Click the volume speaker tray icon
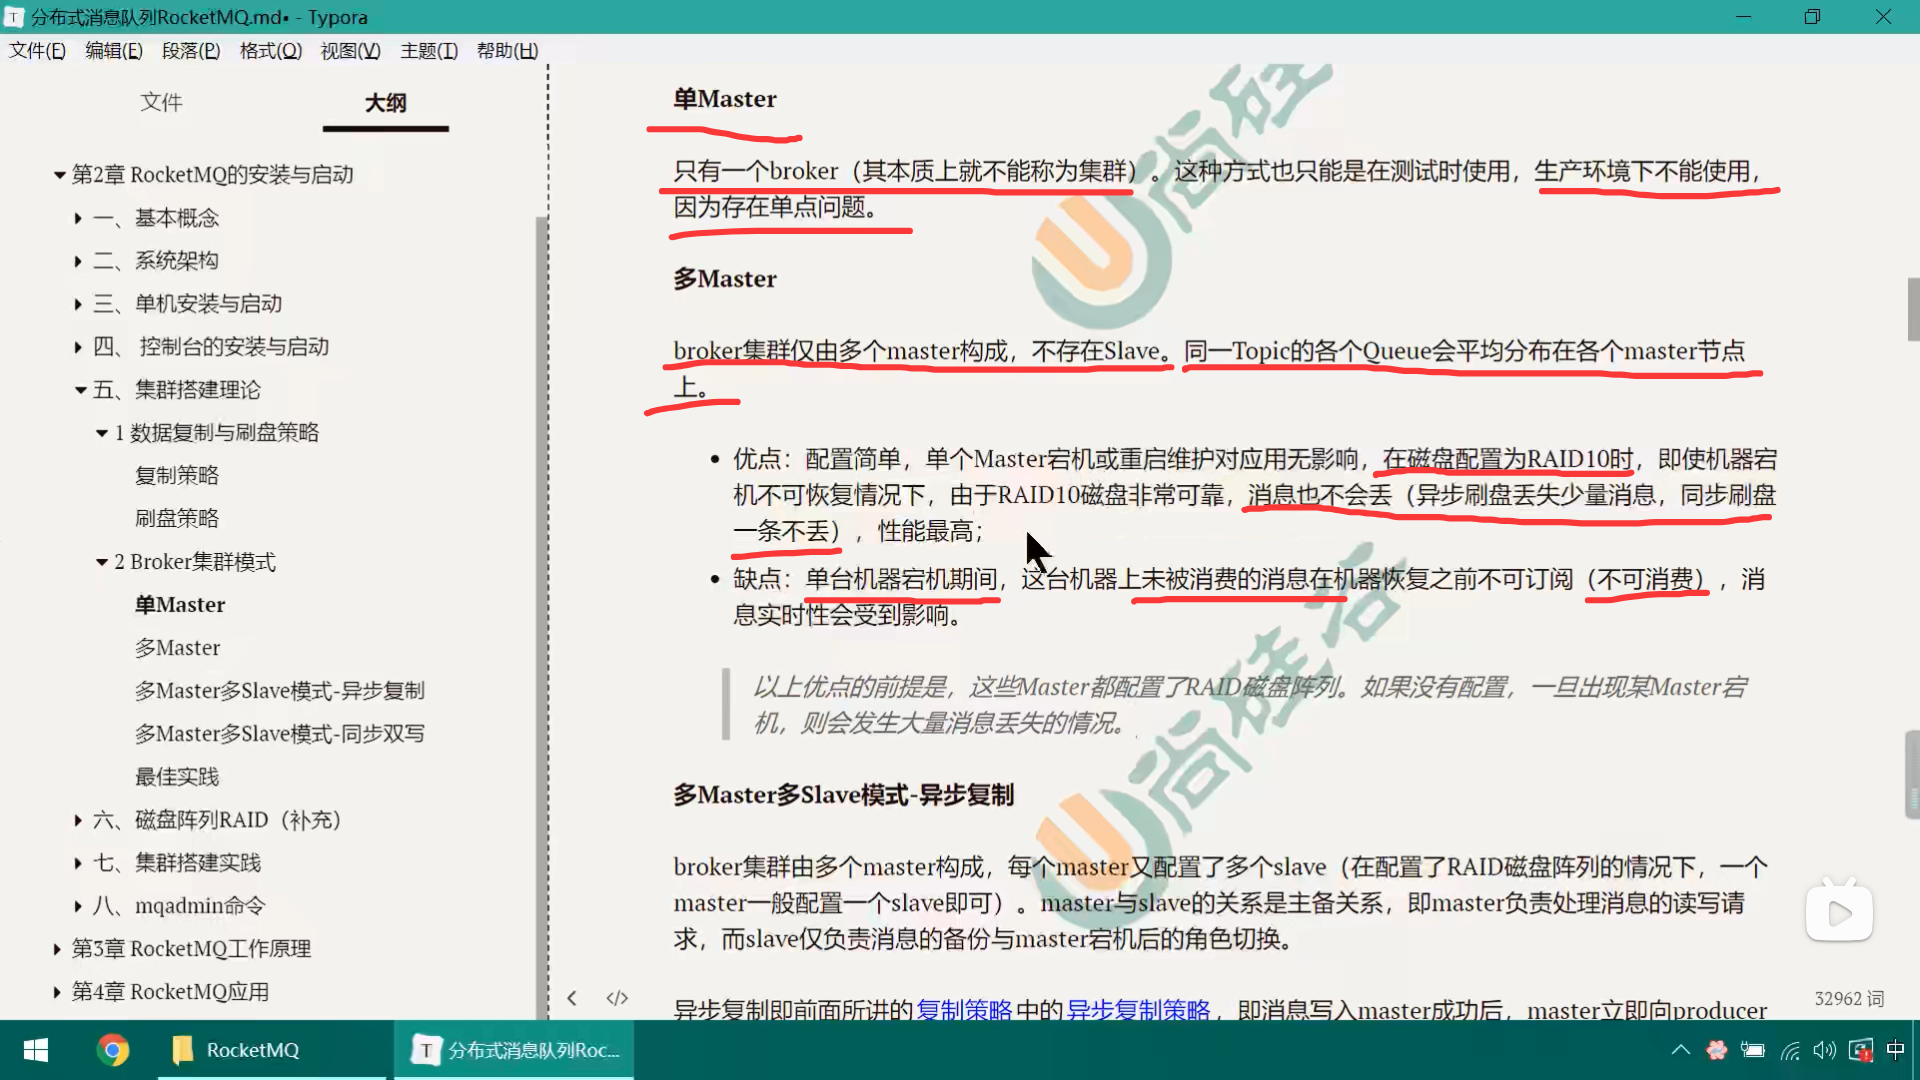This screenshot has height=1080, width=1920. click(1825, 1050)
